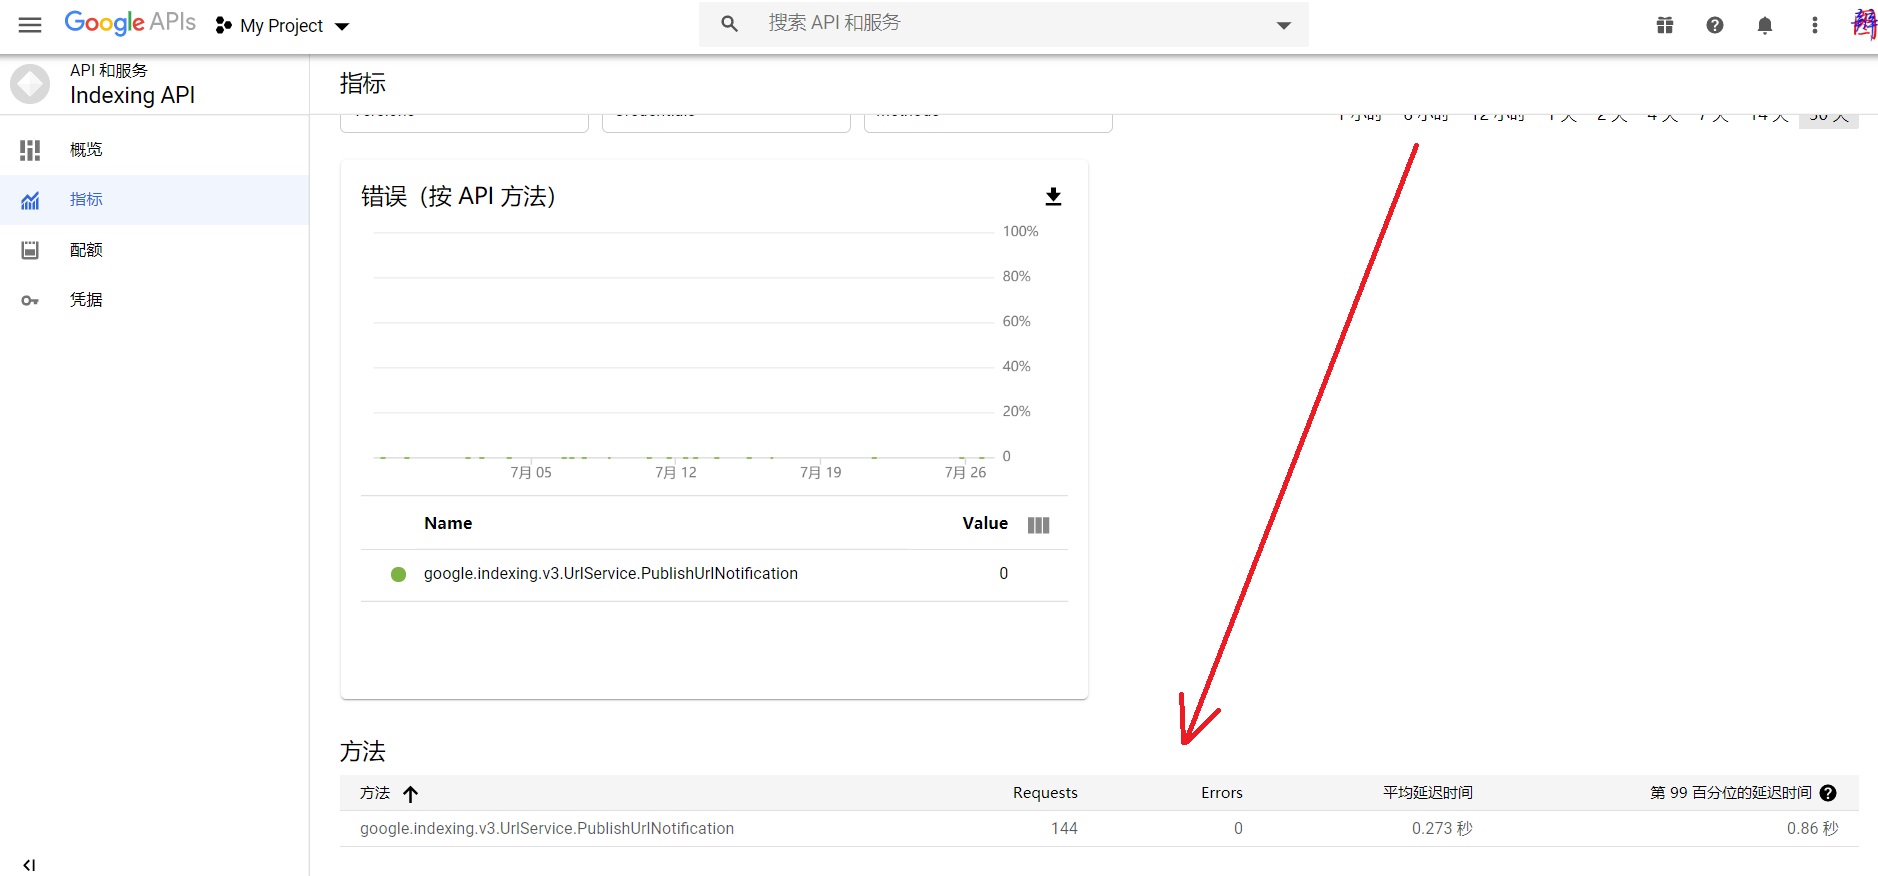Open the main navigation hamburger menu
The height and width of the screenshot is (876, 1878).
[30, 25]
